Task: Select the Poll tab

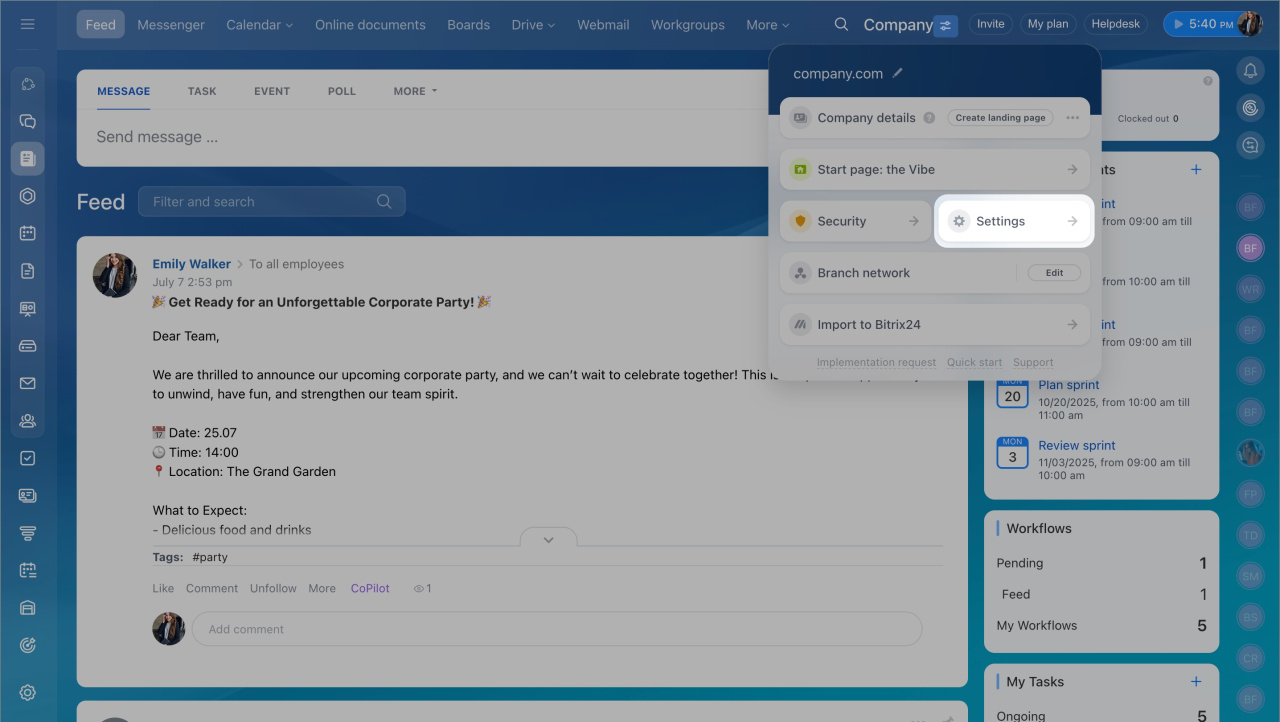Action: coord(341,91)
